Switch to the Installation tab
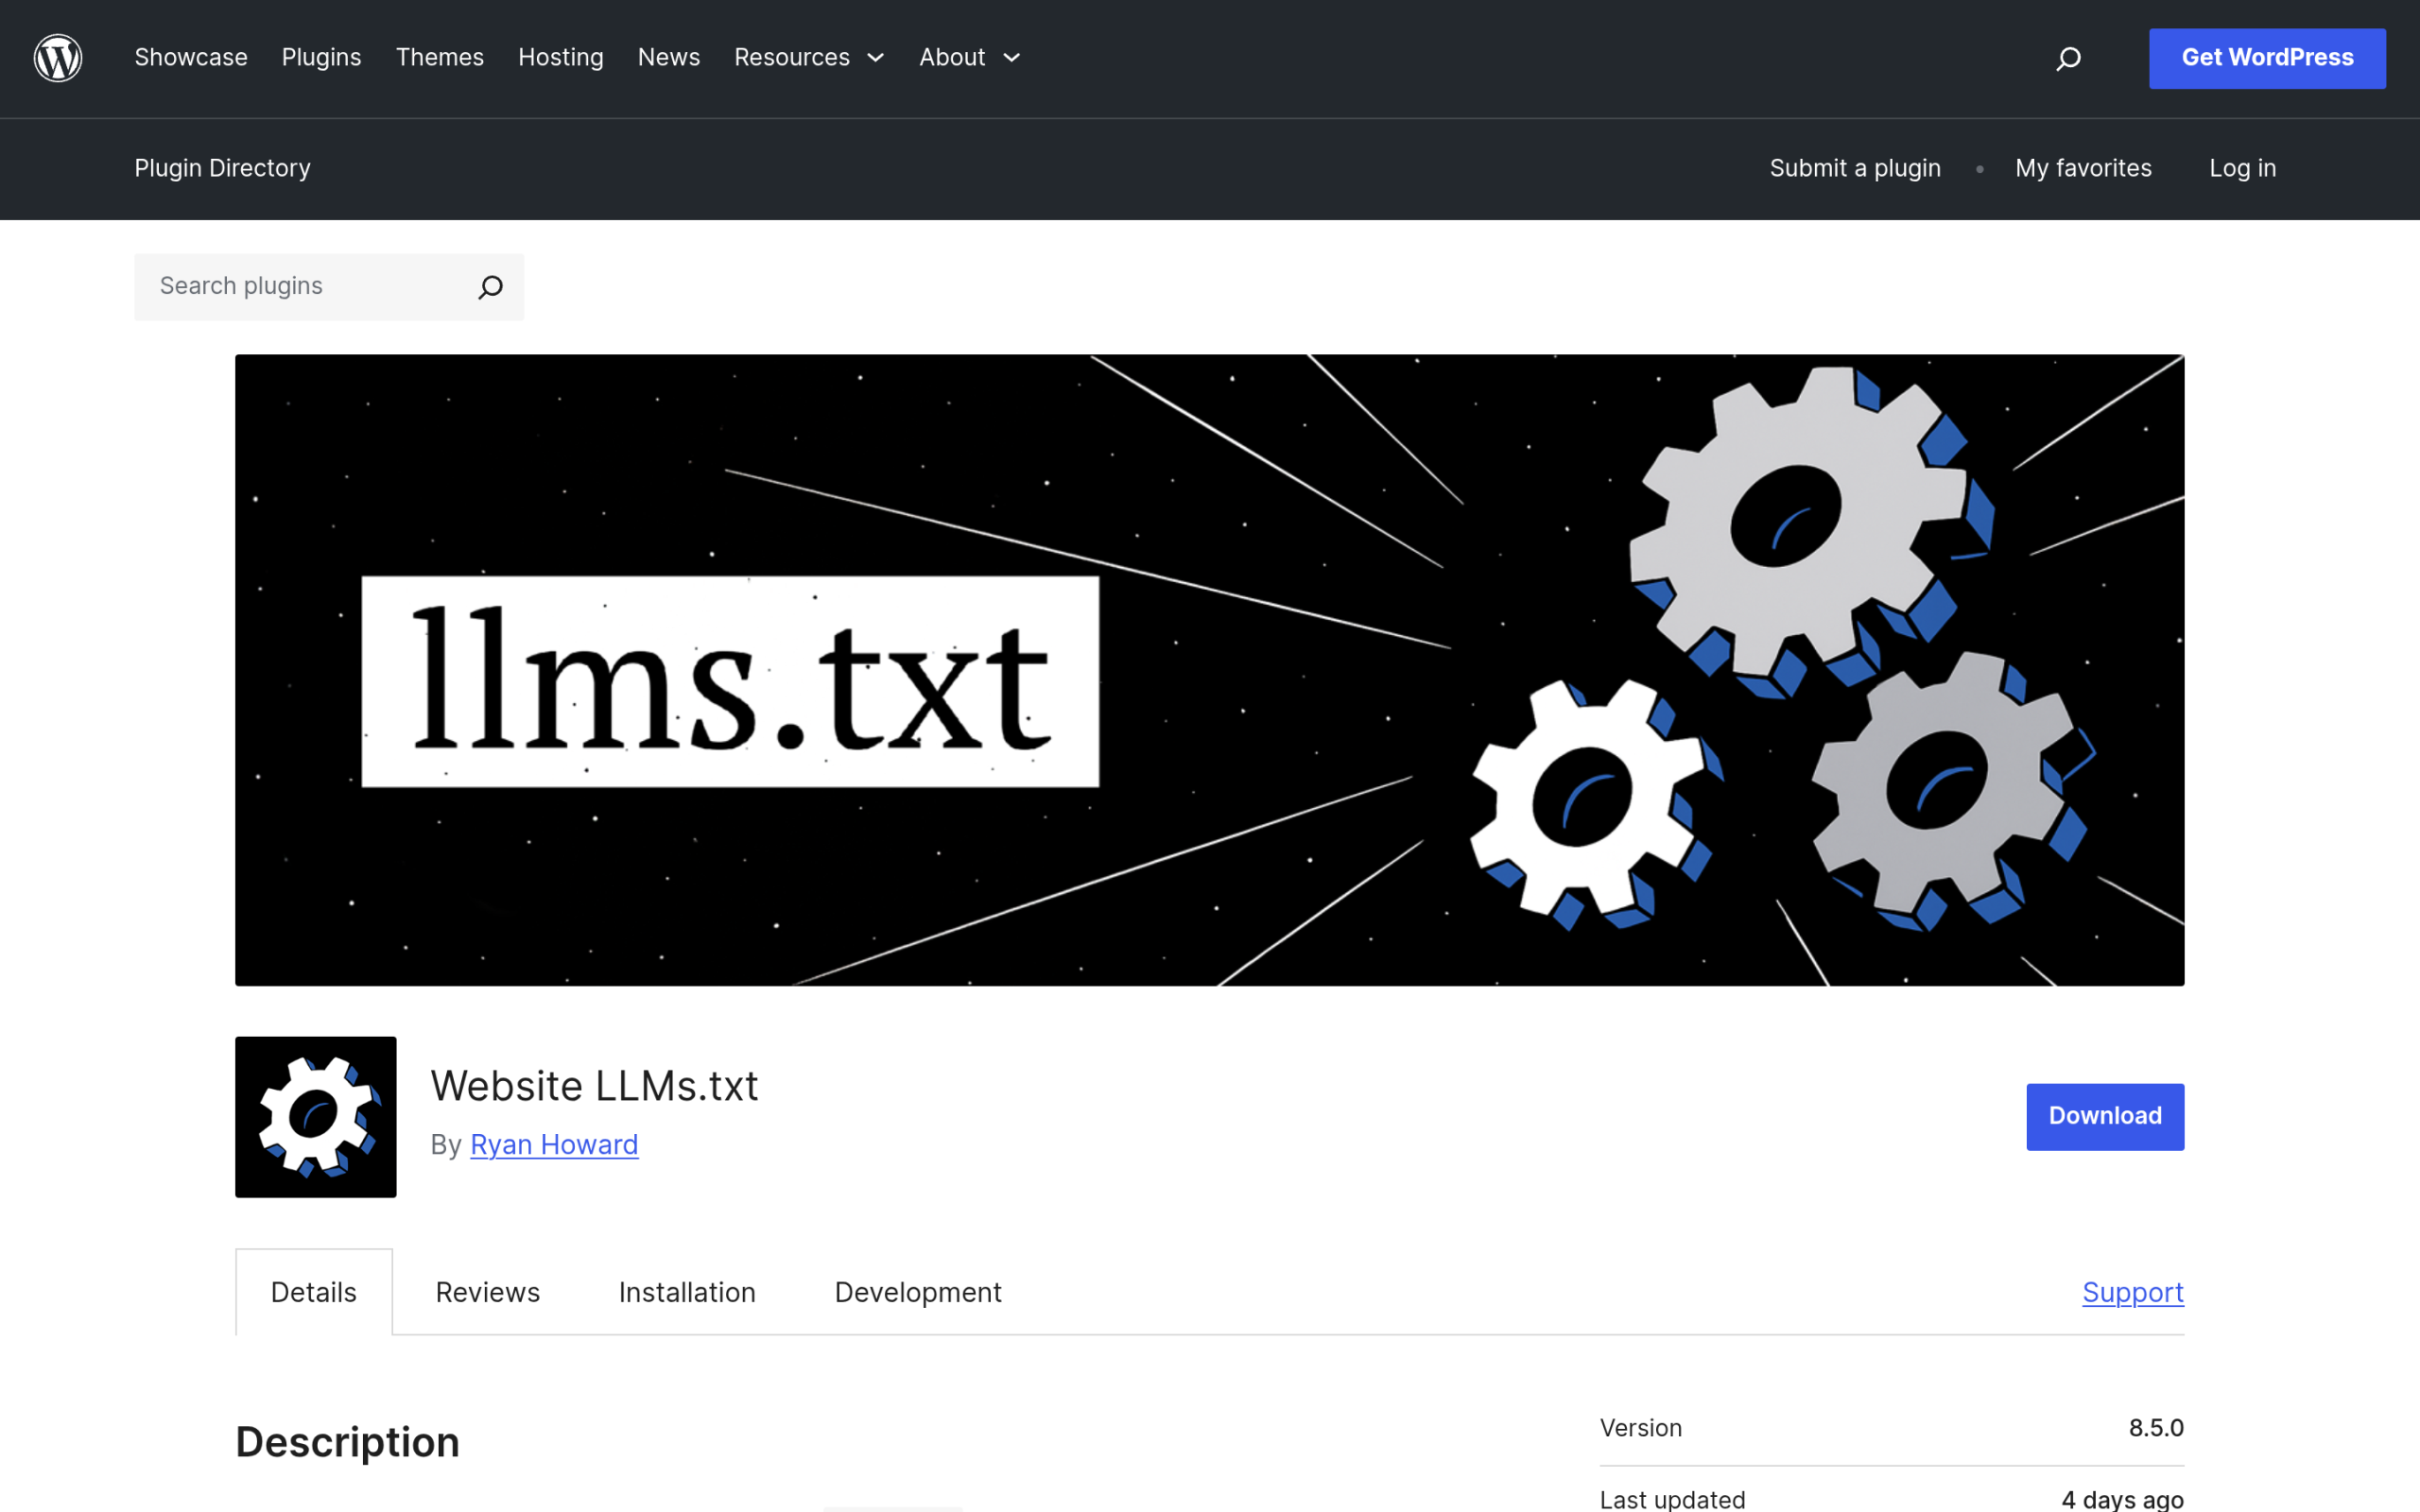The image size is (2420, 1512). click(x=687, y=1292)
